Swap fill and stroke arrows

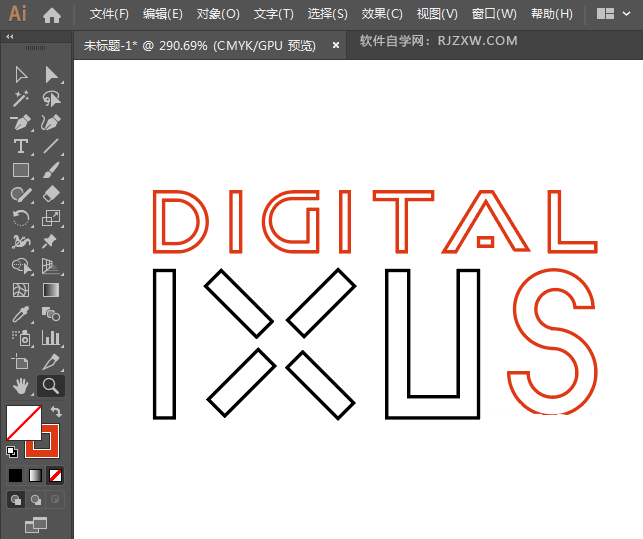(x=56, y=411)
